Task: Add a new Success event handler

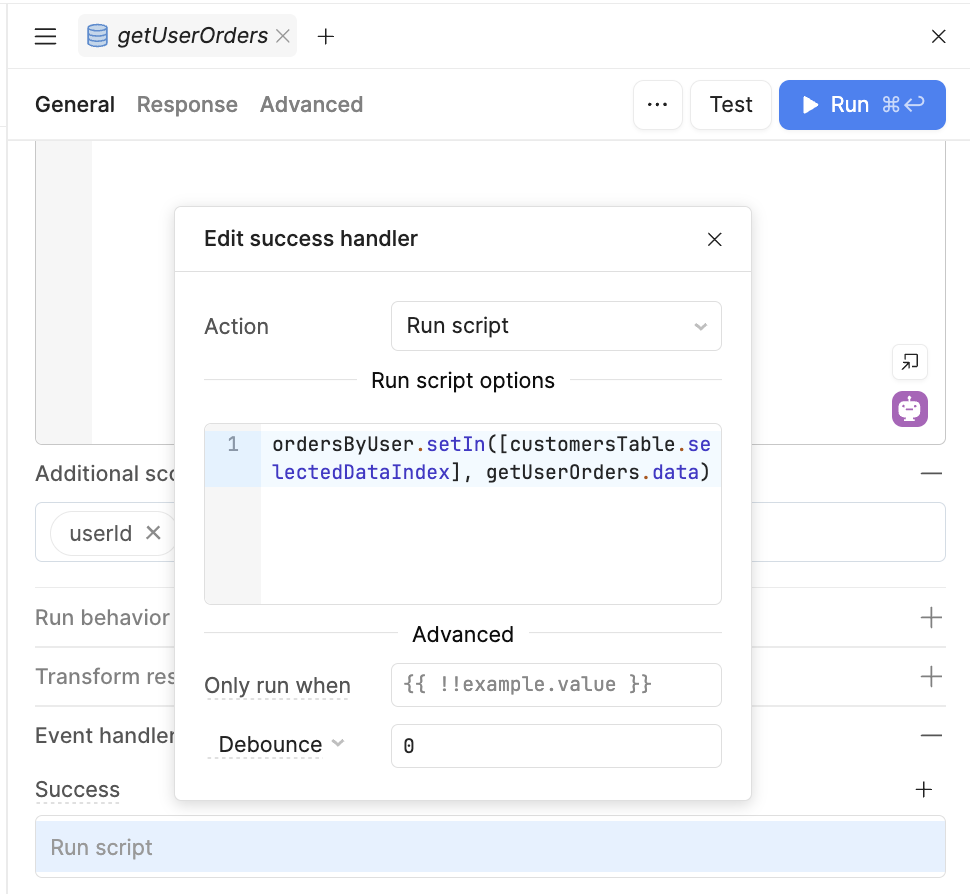Action: click(x=924, y=790)
